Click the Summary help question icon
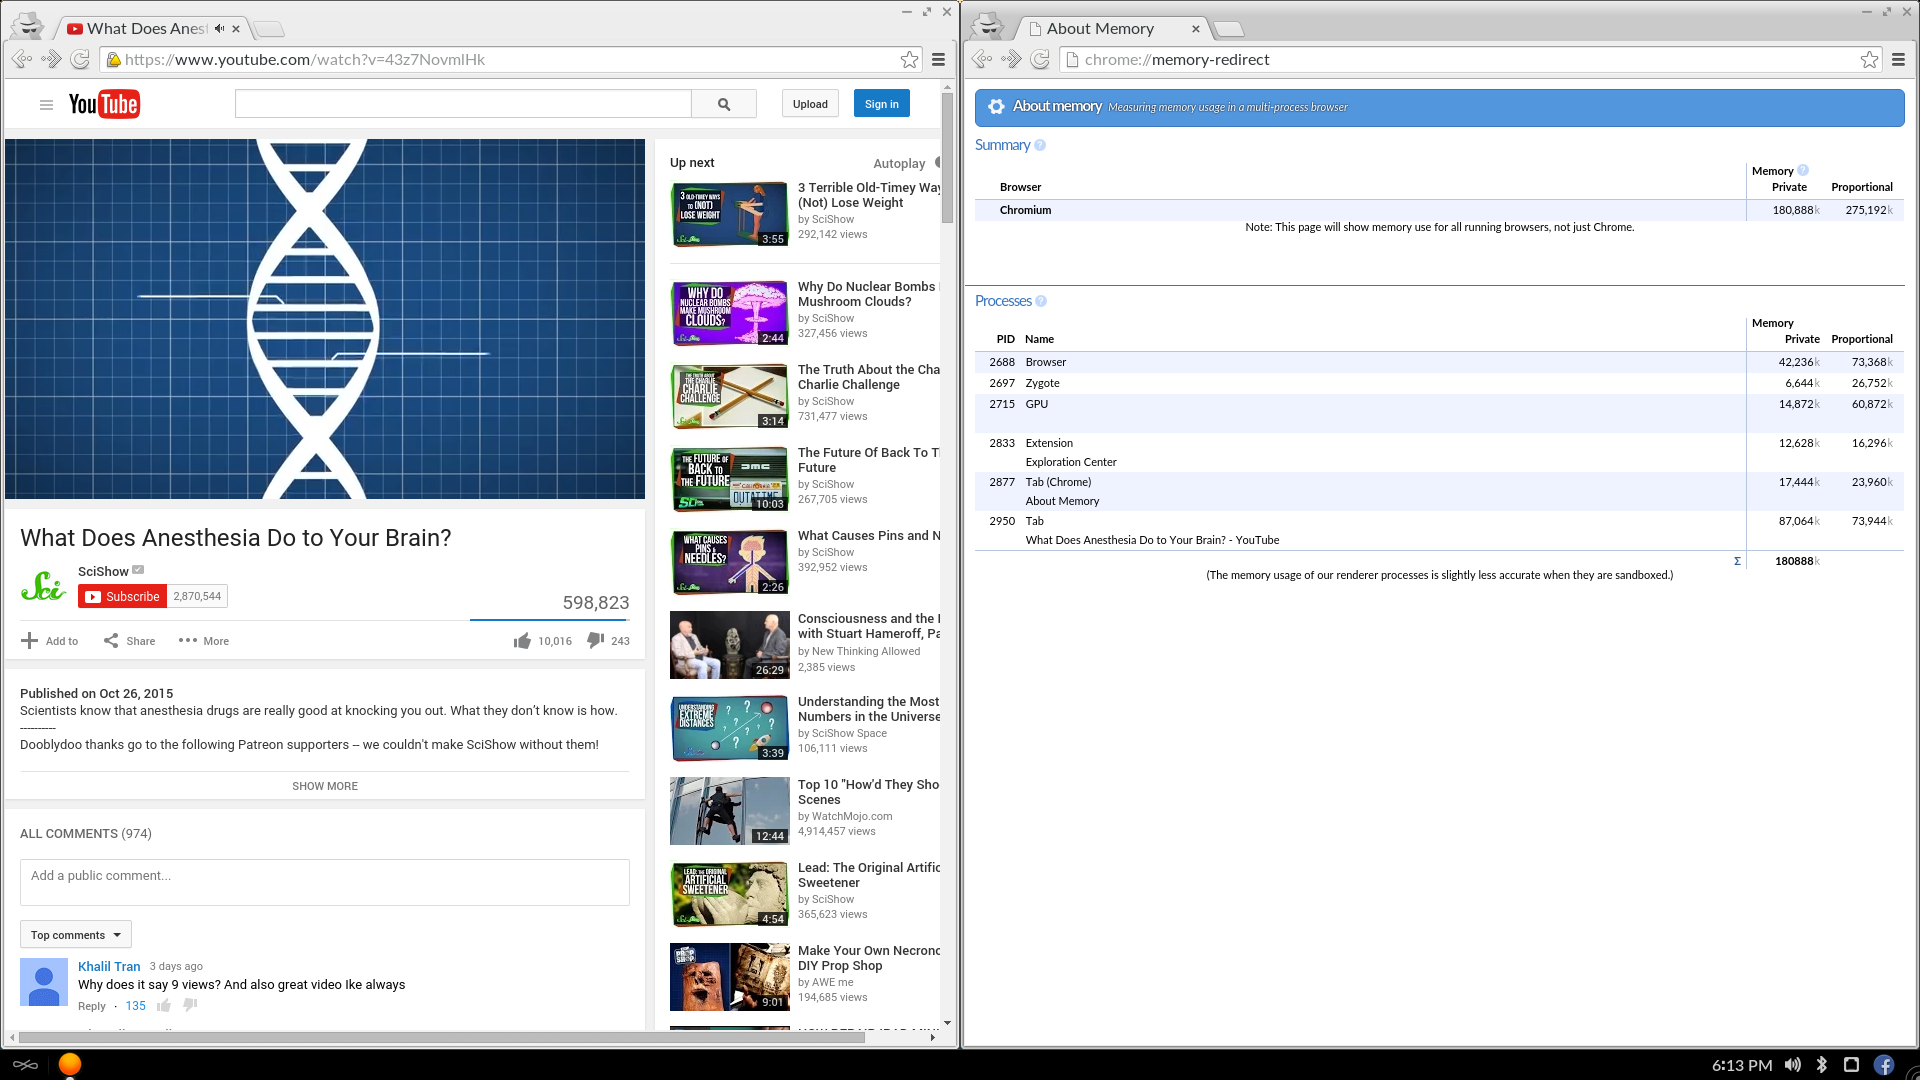Screen dimensions: 1920x1080 [x=1040, y=145]
